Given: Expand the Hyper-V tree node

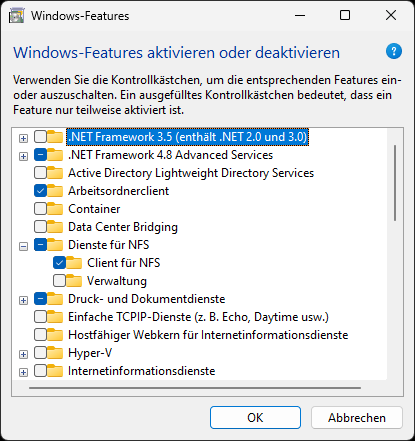Looking at the screenshot, I should pyautogui.click(x=23, y=354).
